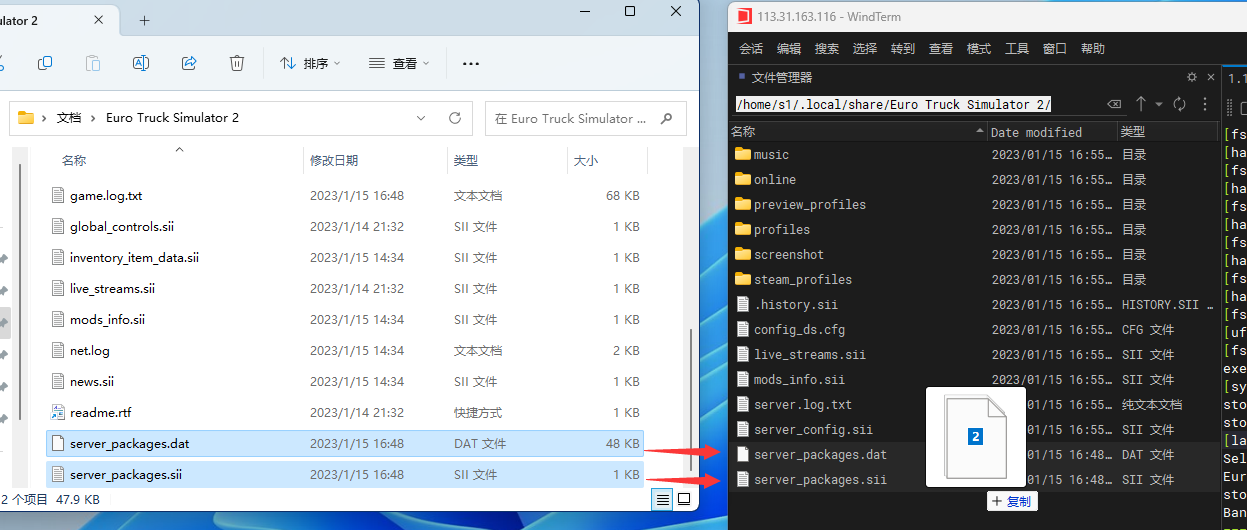Open the 查看 view dropdown in Explorer
This screenshot has width=1247, height=530.
click(399, 63)
